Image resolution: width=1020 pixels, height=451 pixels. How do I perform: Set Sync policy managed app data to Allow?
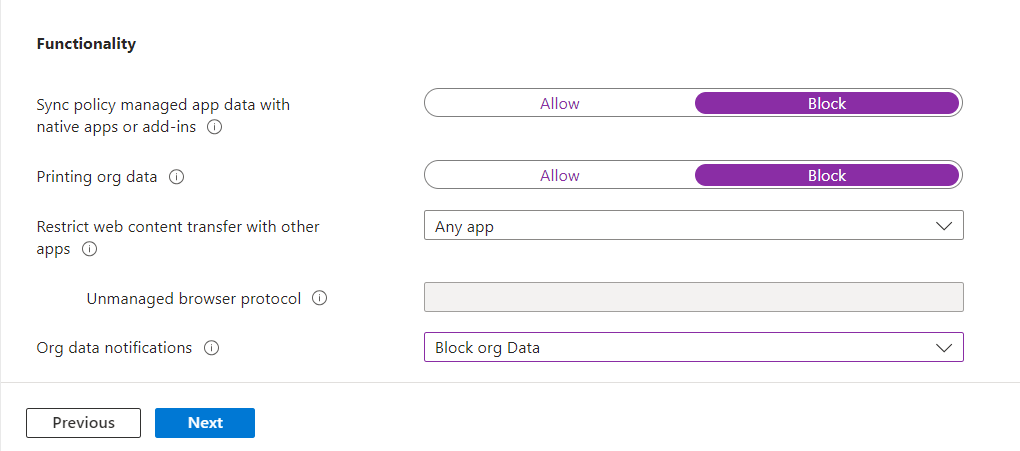tap(559, 103)
